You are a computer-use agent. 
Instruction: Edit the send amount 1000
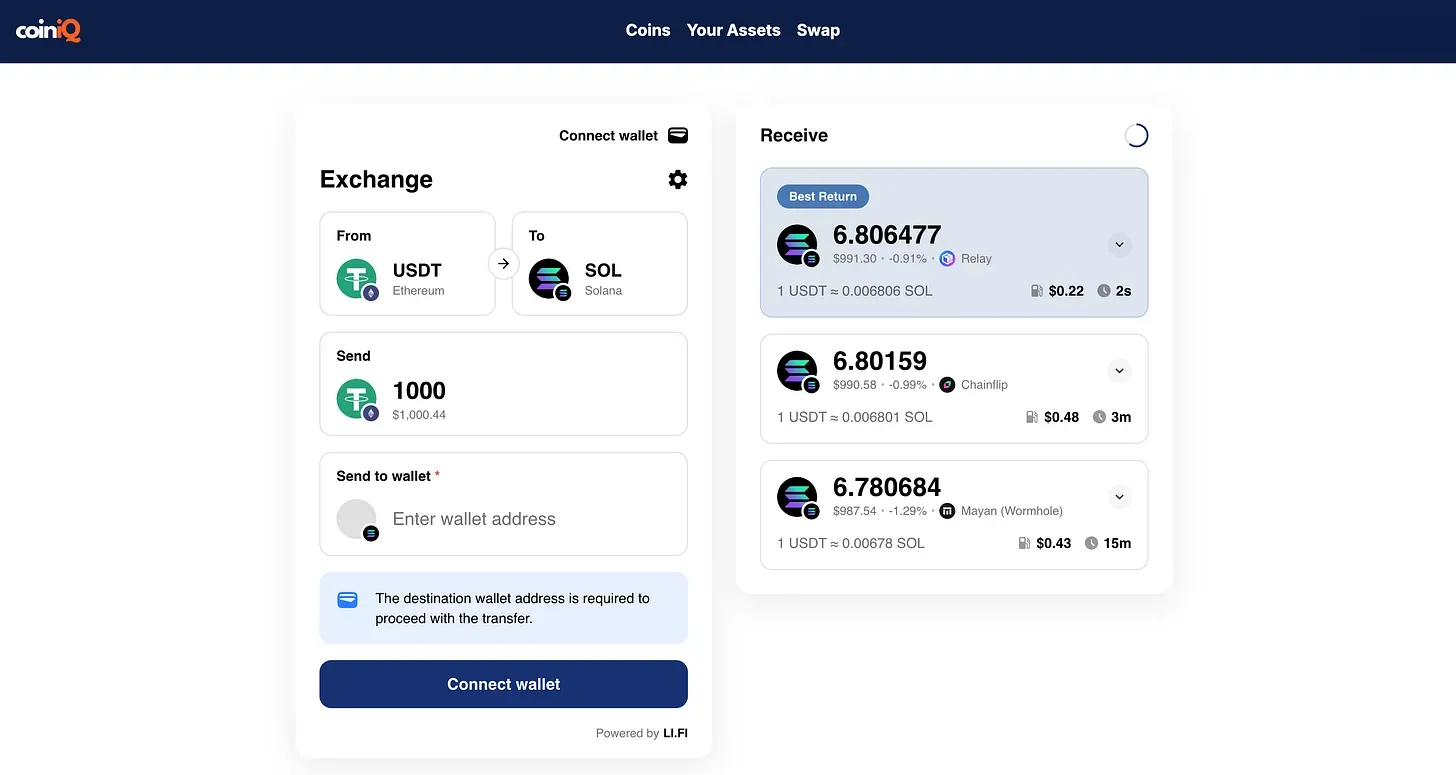pyautogui.click(x=419, y=391)
